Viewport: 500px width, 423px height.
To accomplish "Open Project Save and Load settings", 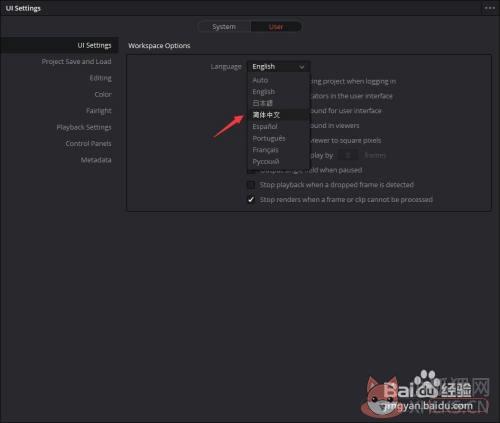I will (x=76, y=62).
